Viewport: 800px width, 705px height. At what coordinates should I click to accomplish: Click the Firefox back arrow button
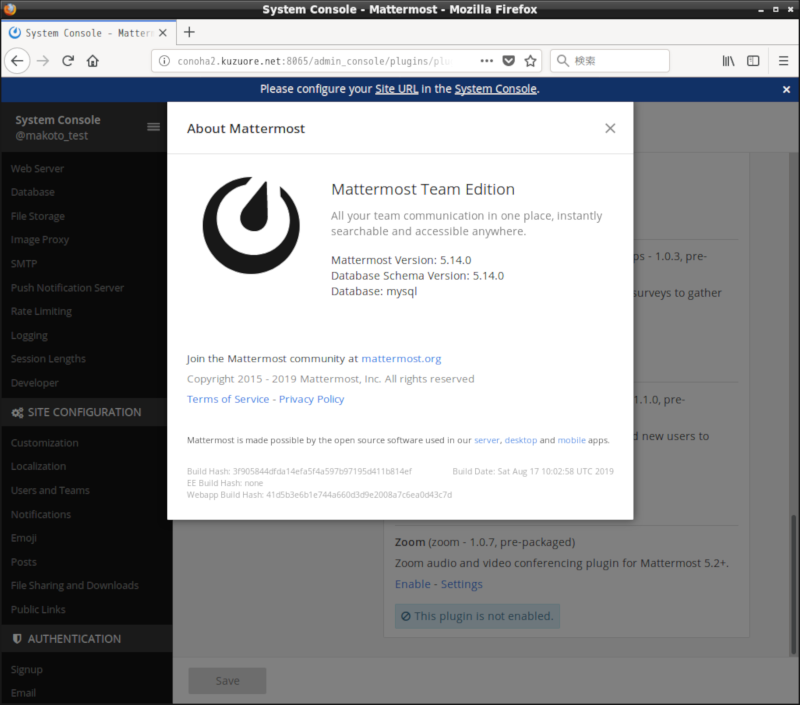click(17, 61)
